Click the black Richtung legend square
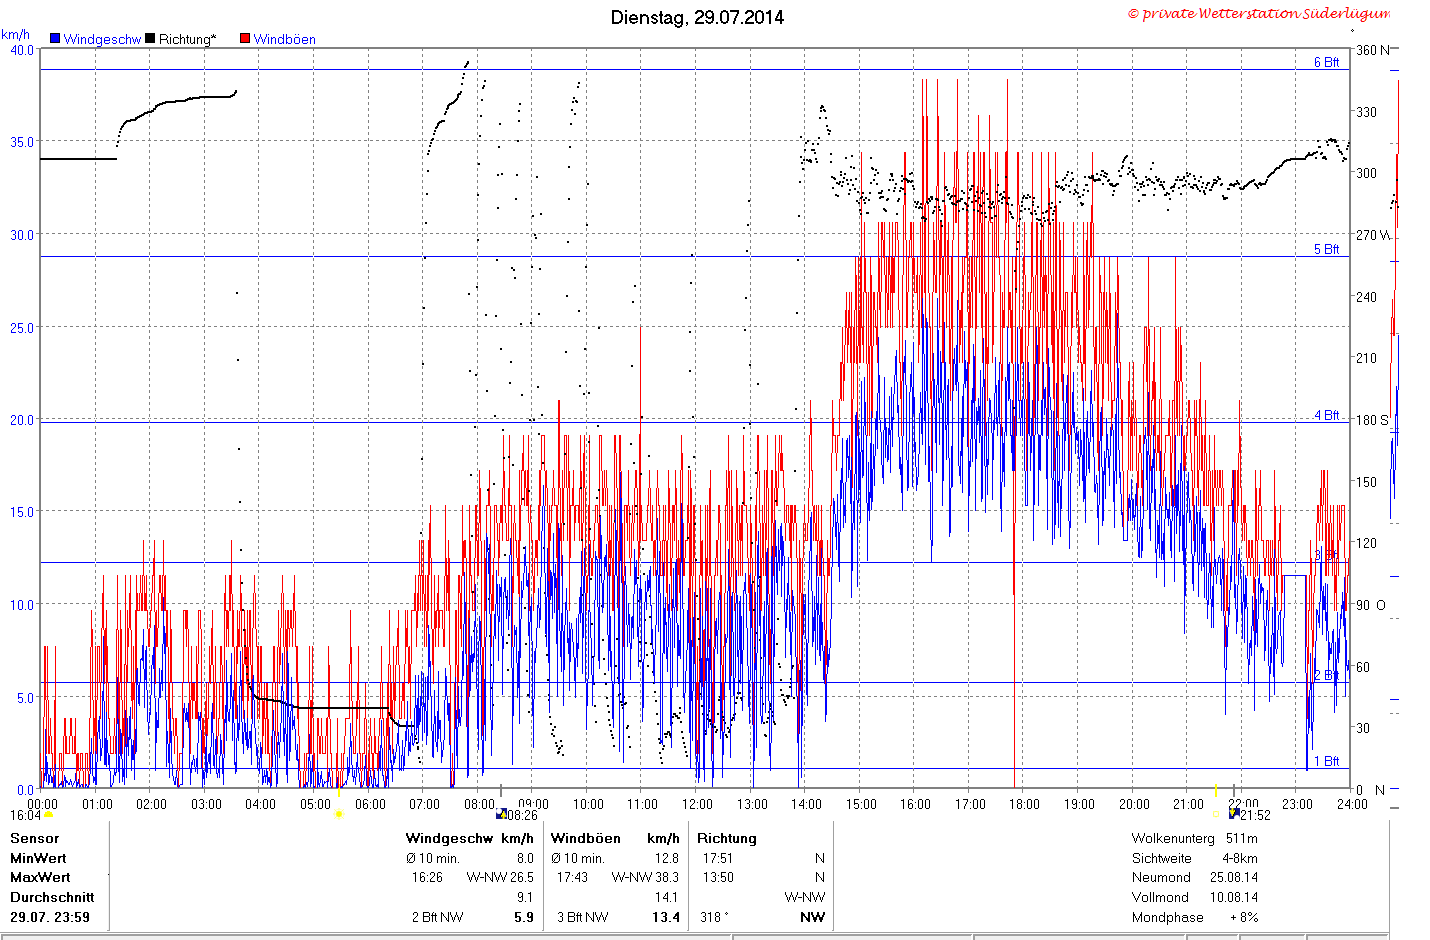Image resolution: width=1430 pixels, height=940 pixels. coord(150,38)
